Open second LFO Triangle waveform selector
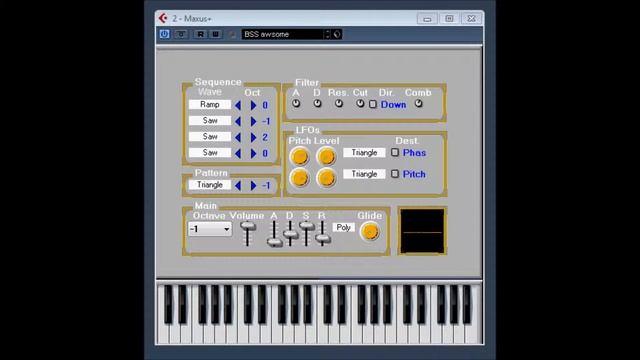The image size is (640, 360). tap(364, 174)
